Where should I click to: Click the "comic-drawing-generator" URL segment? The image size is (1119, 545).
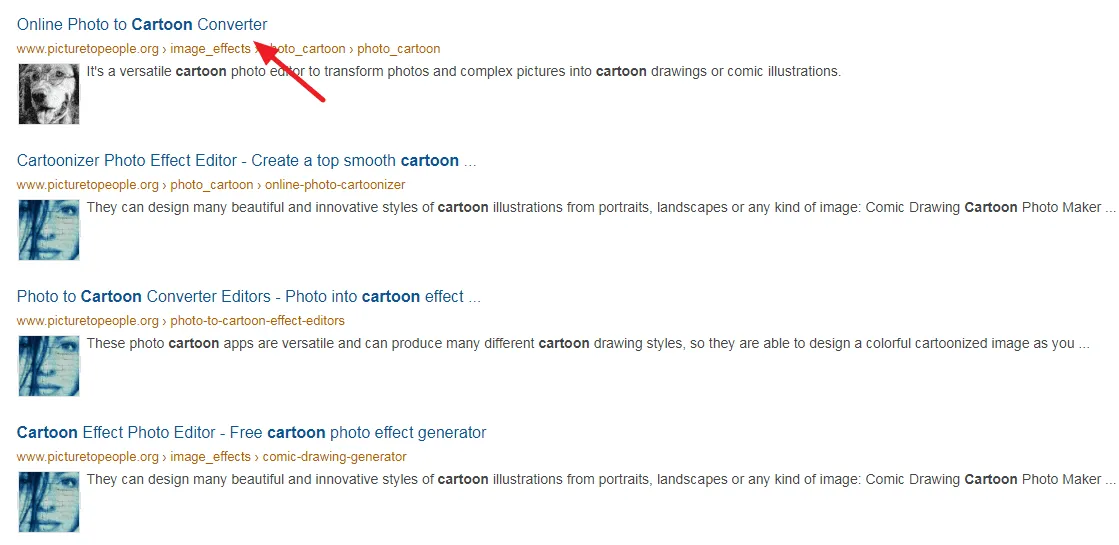click(x=335, y=457)
